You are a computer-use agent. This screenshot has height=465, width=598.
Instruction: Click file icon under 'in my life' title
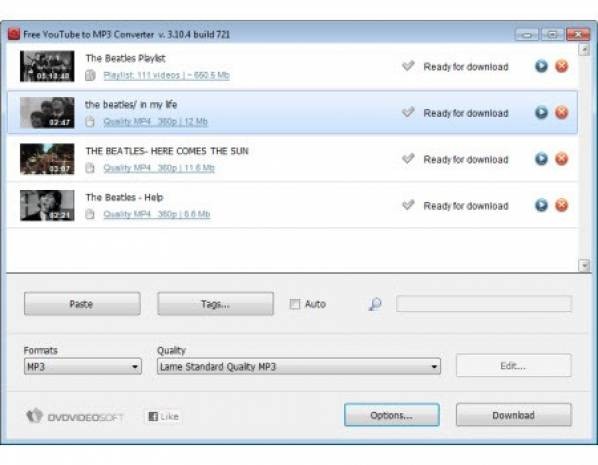point(90,122)
